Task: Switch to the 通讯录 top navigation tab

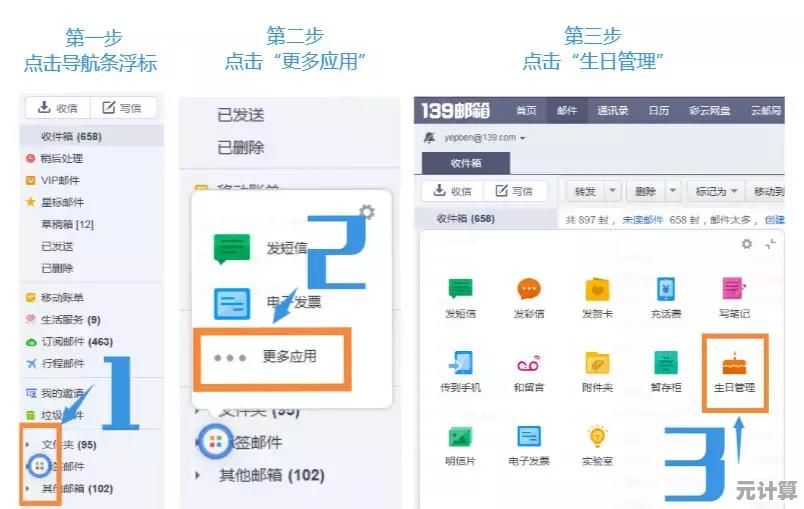Action: [x=612, y=111]
